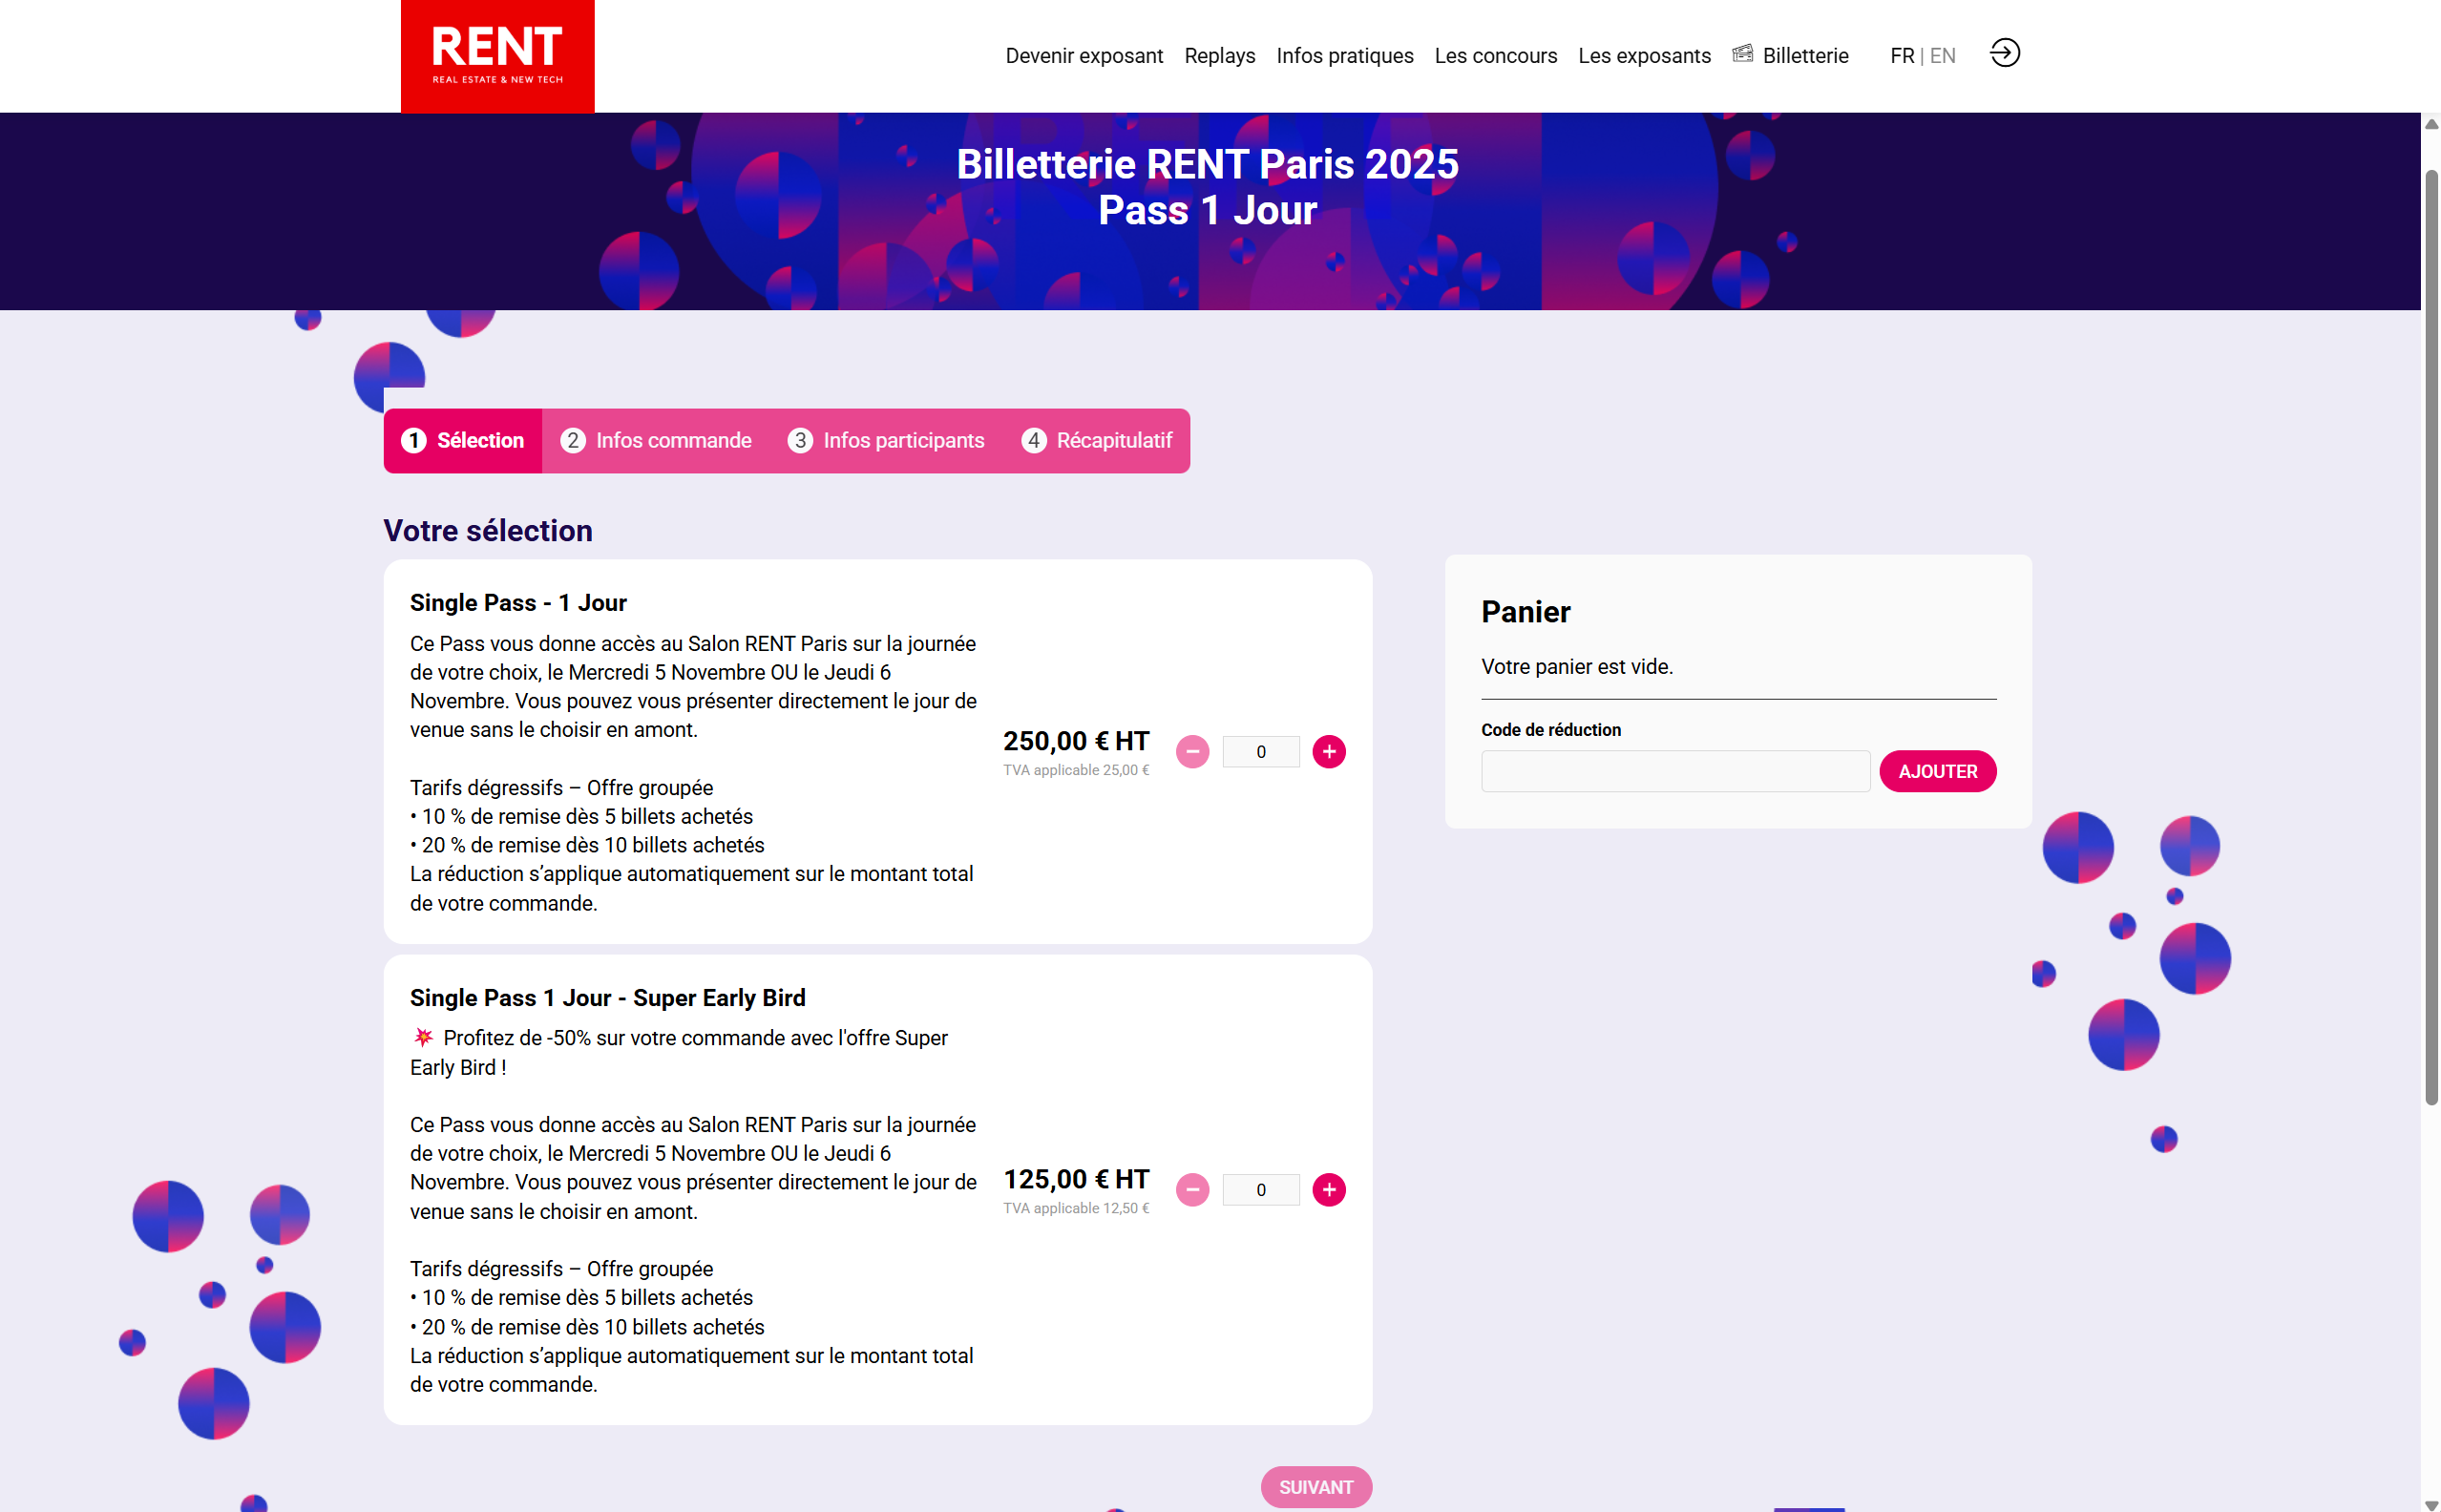Click the 'Votre sélection' heading

(488, 531)
